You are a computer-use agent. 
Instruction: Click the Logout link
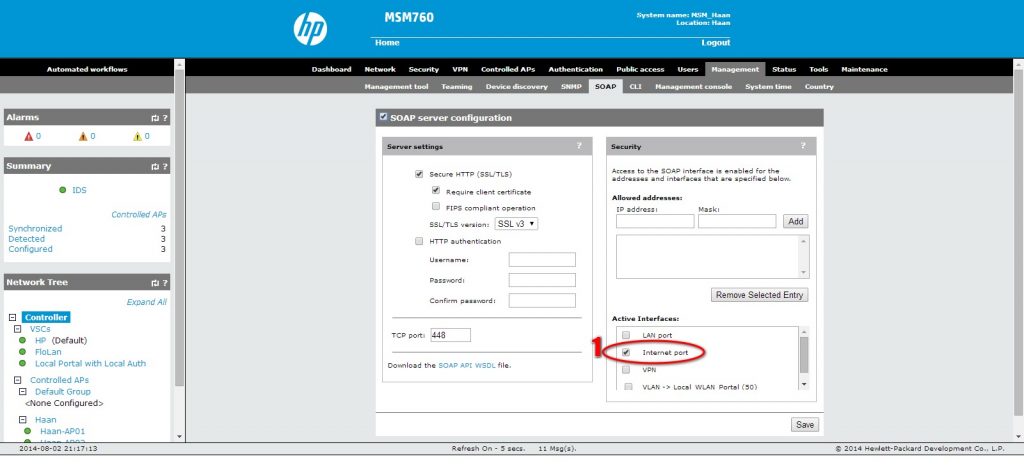pyautogui.click(x=716, y=42)
